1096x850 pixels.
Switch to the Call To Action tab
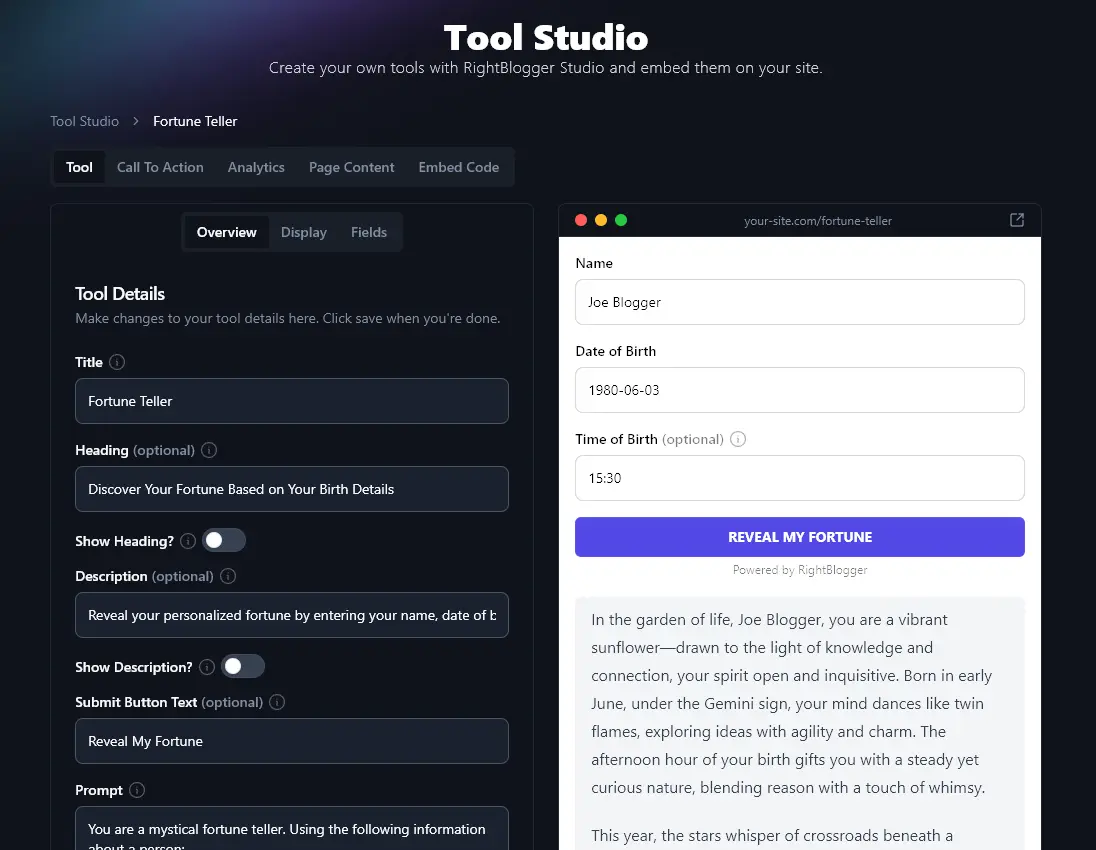tap(160, 167)
